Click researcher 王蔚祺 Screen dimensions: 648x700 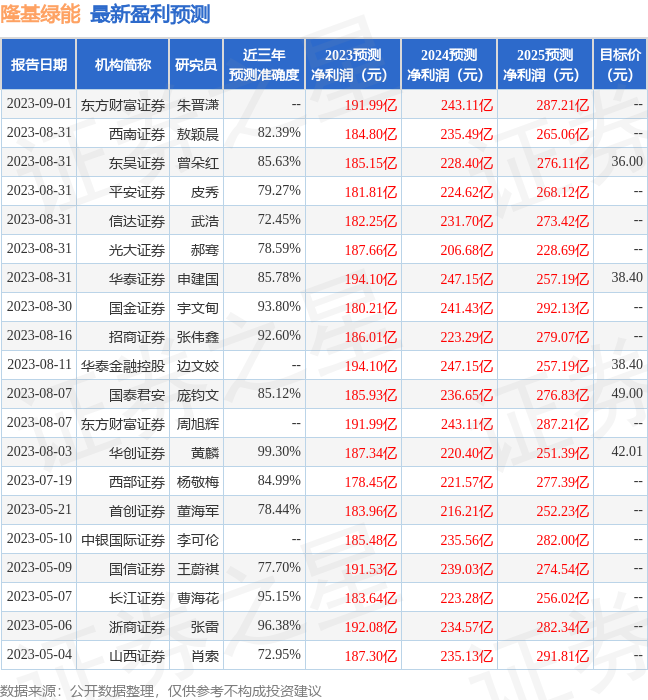click(198, 569)
